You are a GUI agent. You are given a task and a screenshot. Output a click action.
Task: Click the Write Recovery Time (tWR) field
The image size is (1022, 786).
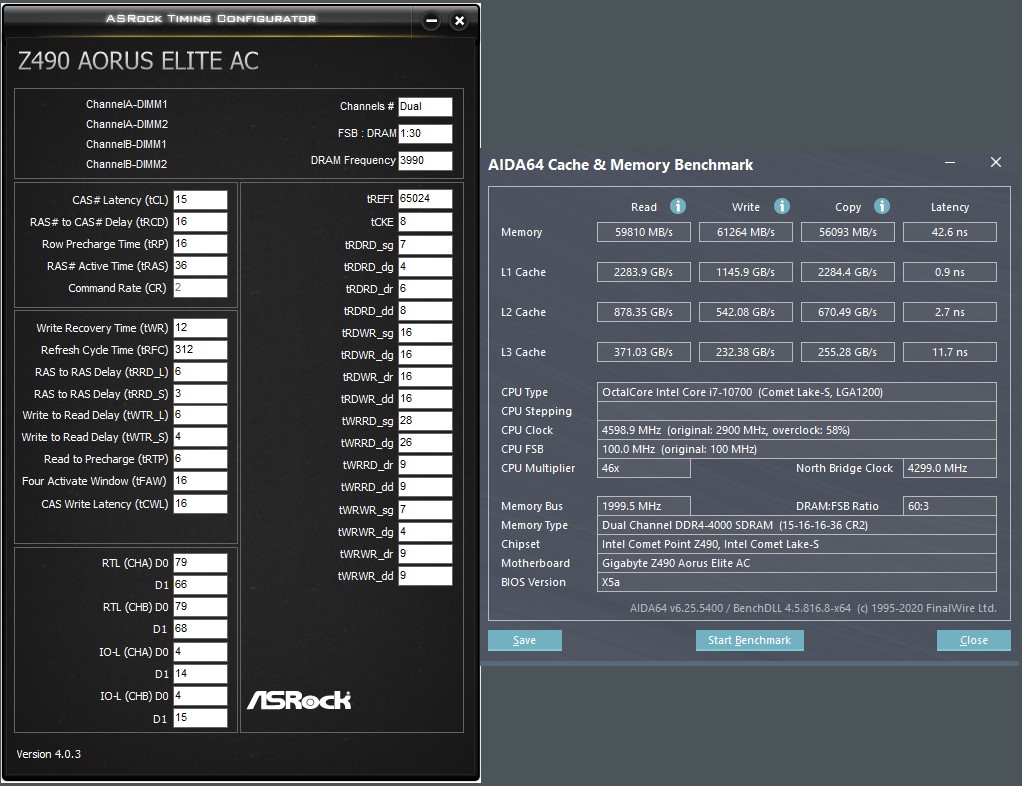click(x=200, y=328)
